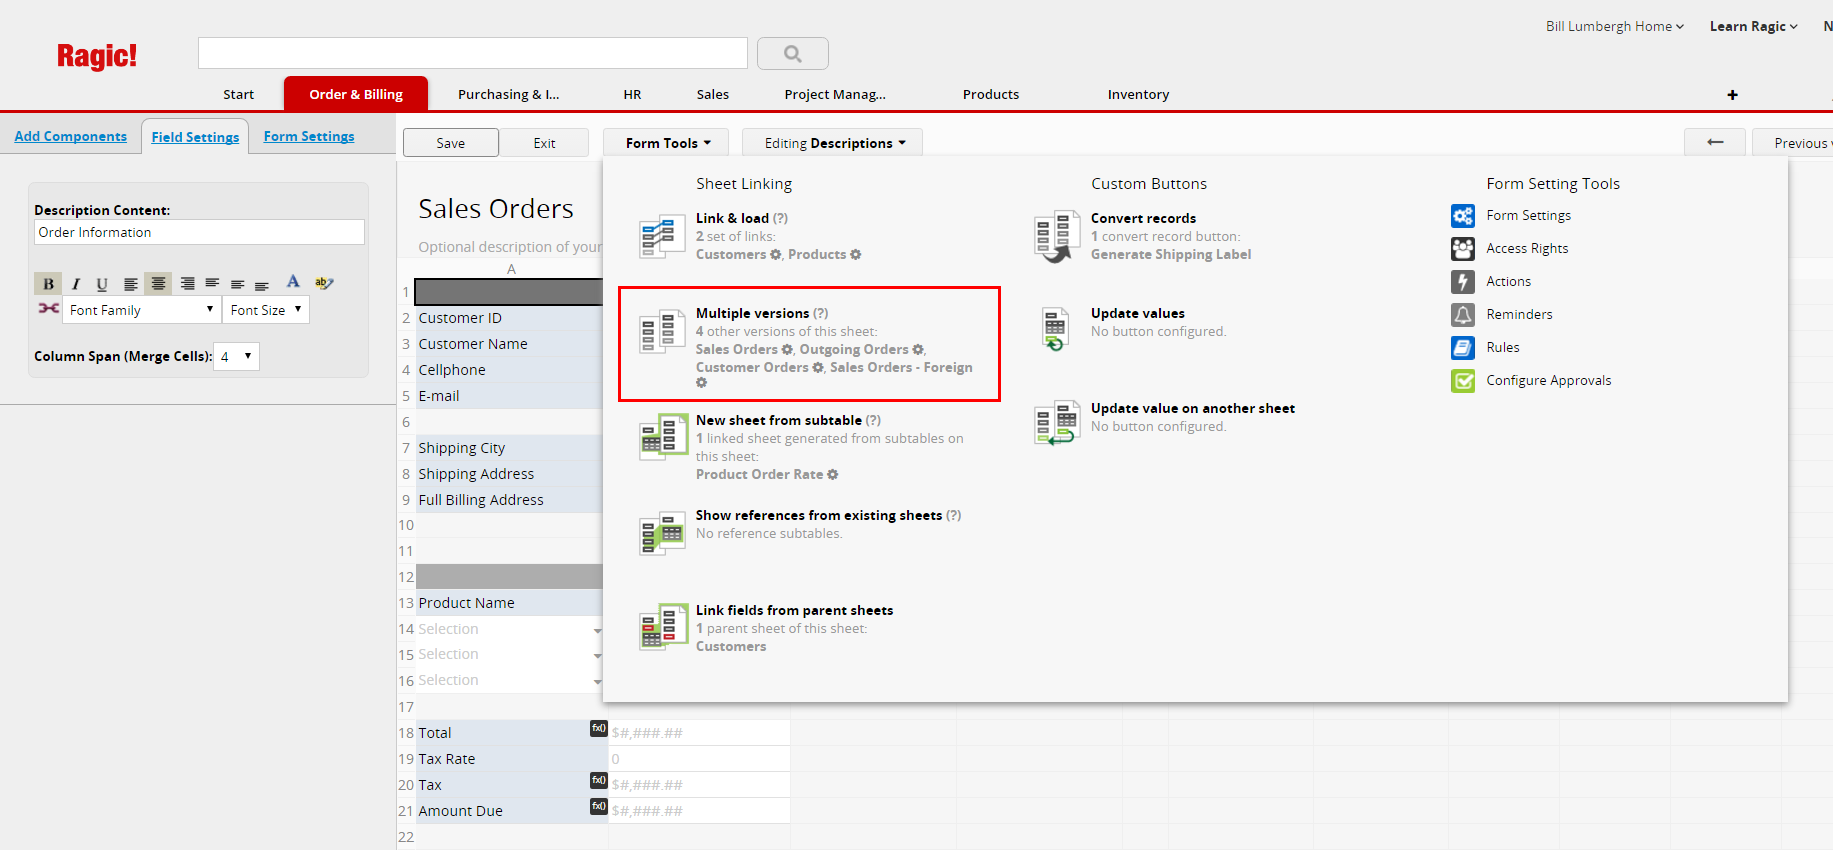This screenshot has width=1833, height=850.
Task: Switch to the Start tab
Action: pyautogui.click(x=238, y=95)
